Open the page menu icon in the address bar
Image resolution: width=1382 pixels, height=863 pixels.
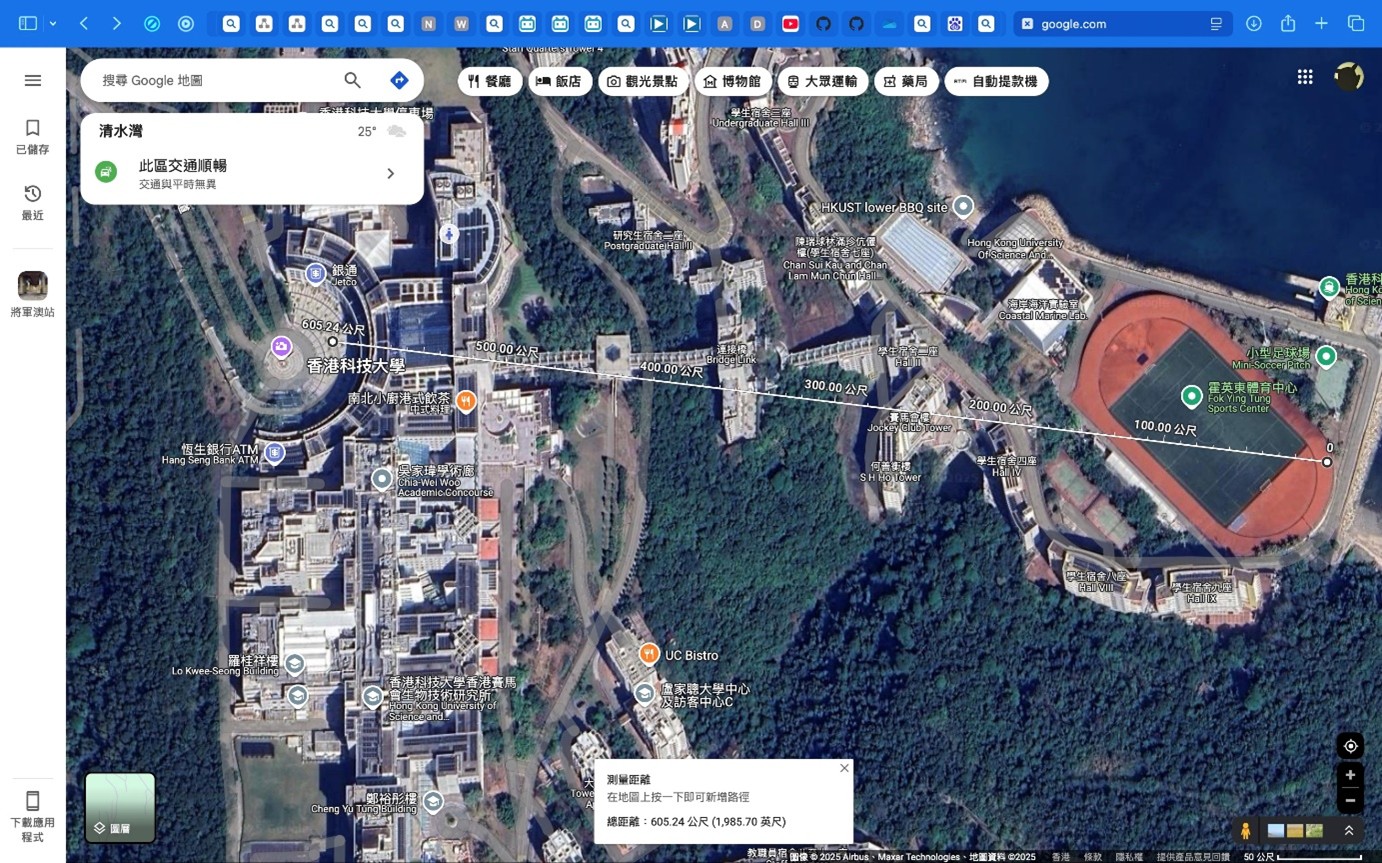click(x=1217, y=23)
